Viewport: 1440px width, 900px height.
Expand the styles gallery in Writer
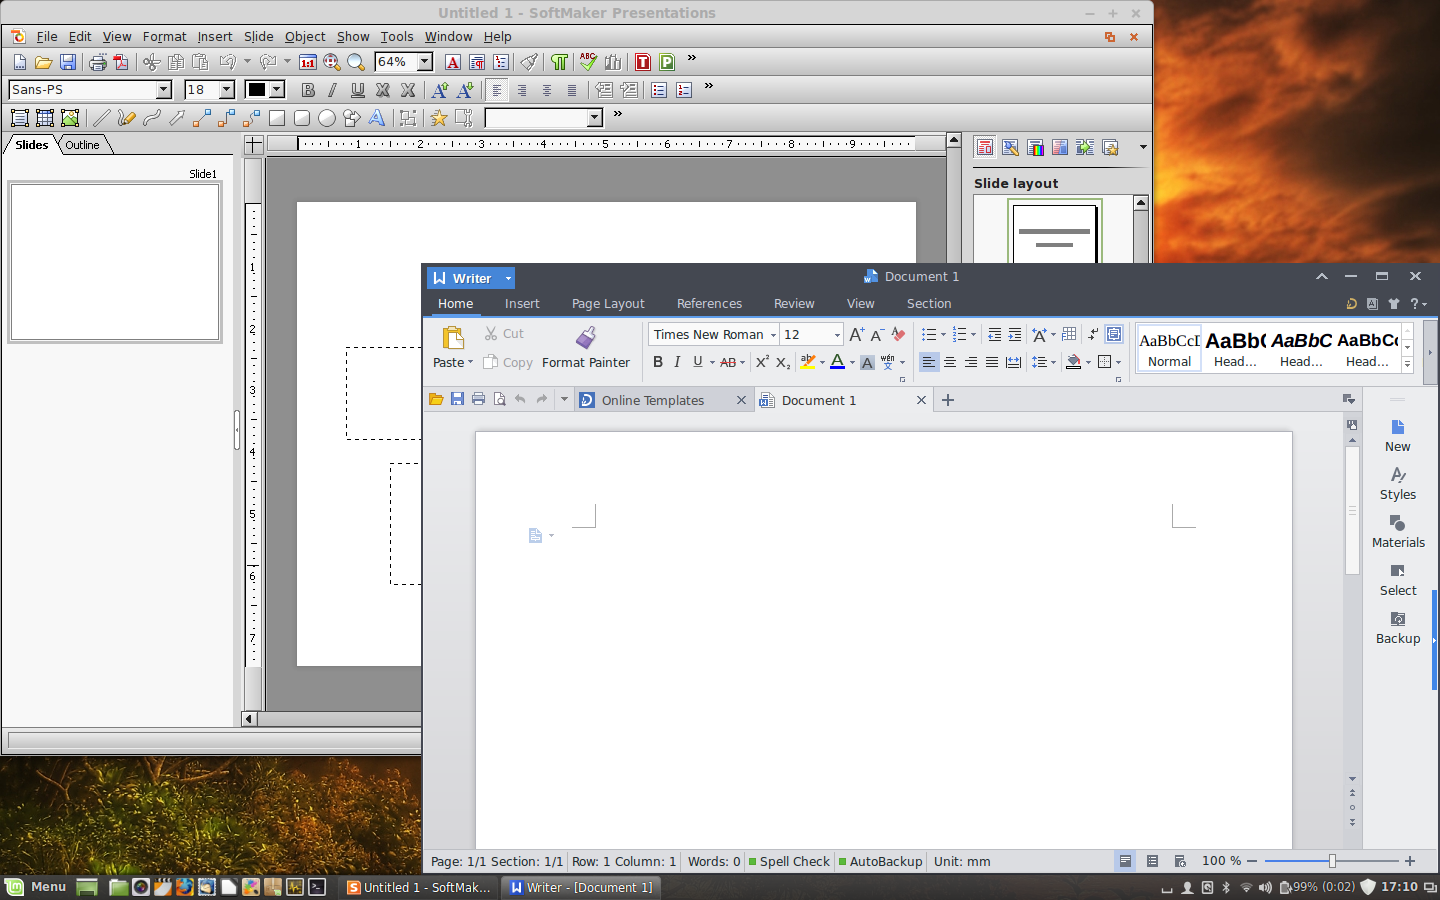[x=1407, y=365]
